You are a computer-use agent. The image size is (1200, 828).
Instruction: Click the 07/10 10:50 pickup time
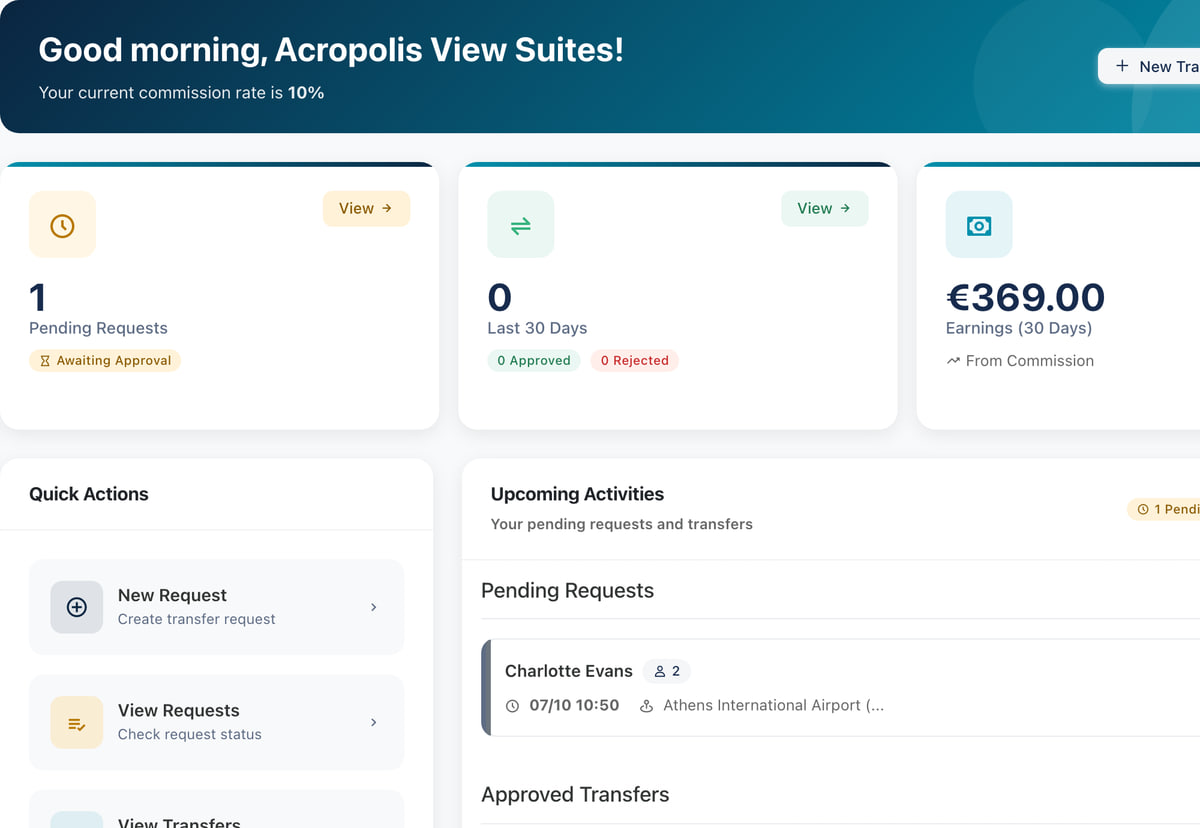point(574,705)
